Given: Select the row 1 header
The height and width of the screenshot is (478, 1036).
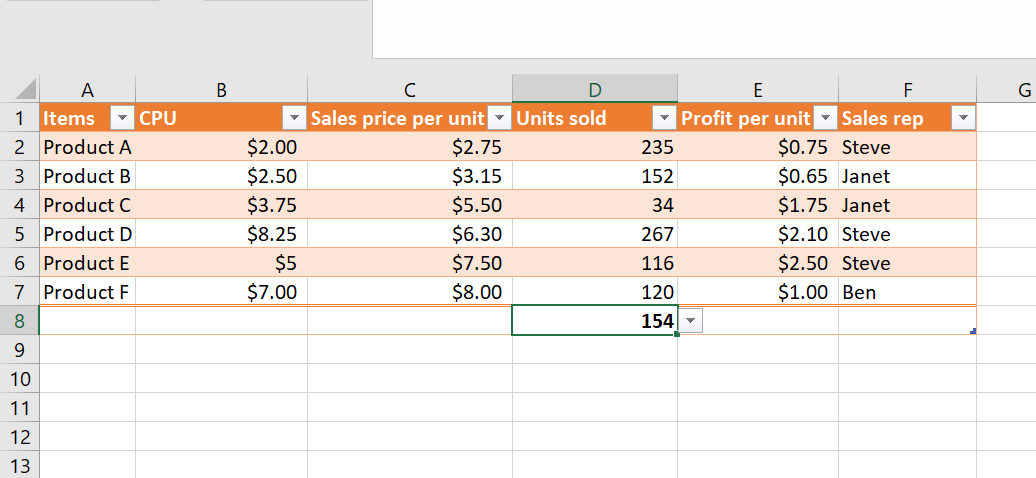Looking at the screenshot, I should click(x=19, y=118).
